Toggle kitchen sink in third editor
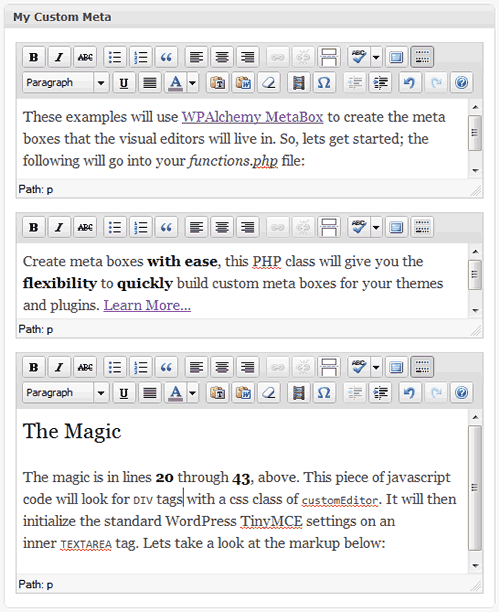 (x=422, y=367)
